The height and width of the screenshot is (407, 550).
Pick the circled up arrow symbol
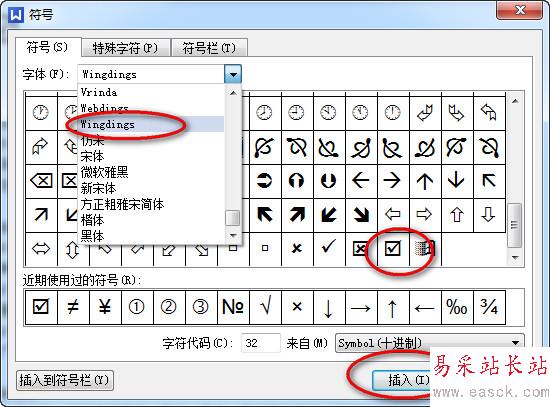coord(296,181)
